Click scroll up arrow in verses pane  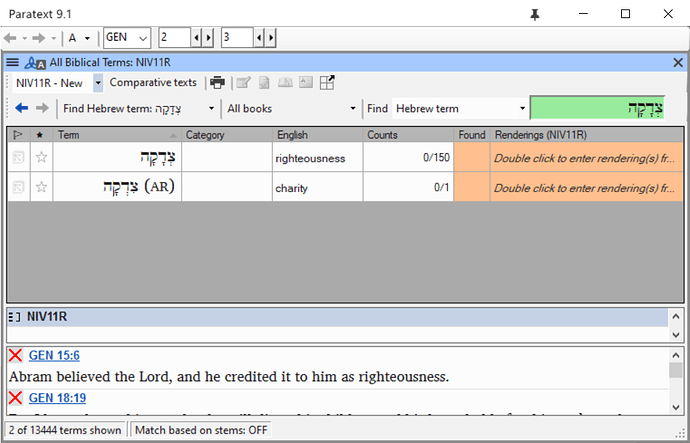point(676,355)
